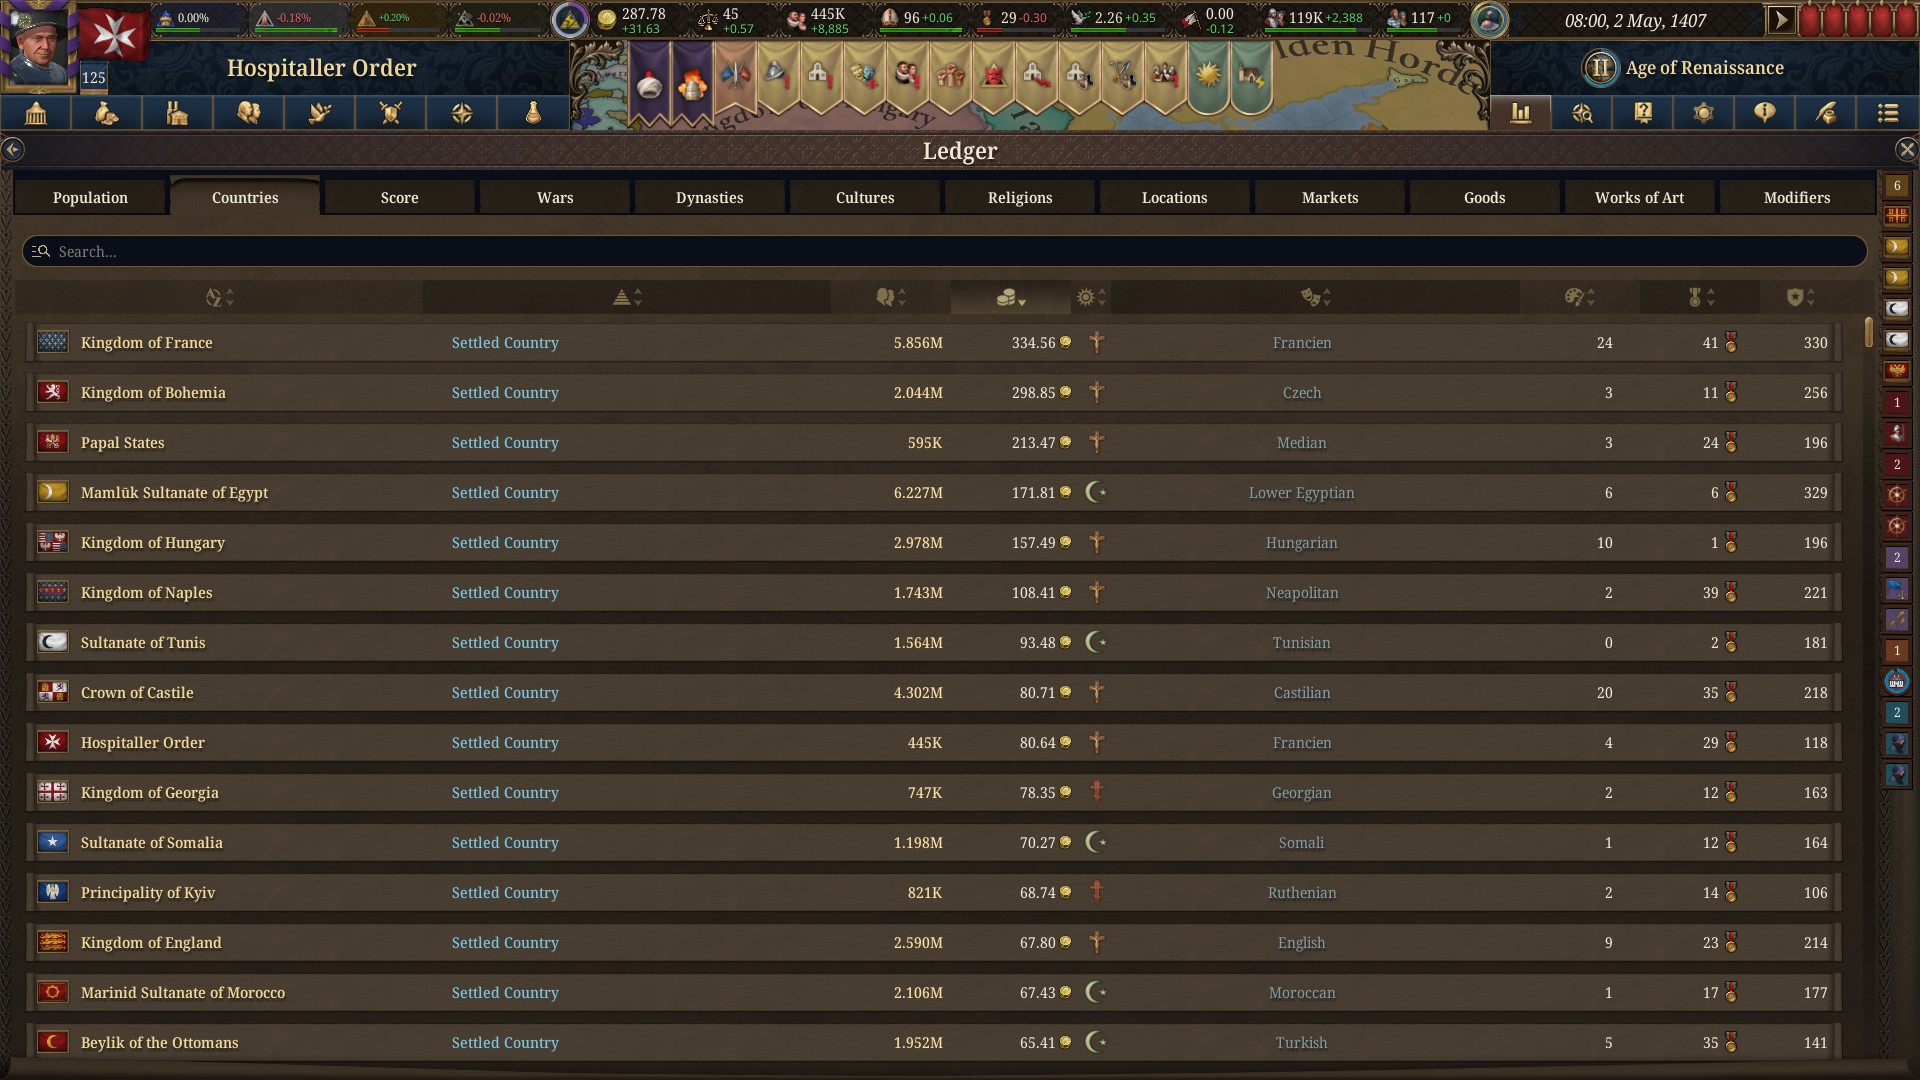This screenshot has width=1920, height=1080.
Task: Toggle the outliner list button
Action: click(1887, 113)
